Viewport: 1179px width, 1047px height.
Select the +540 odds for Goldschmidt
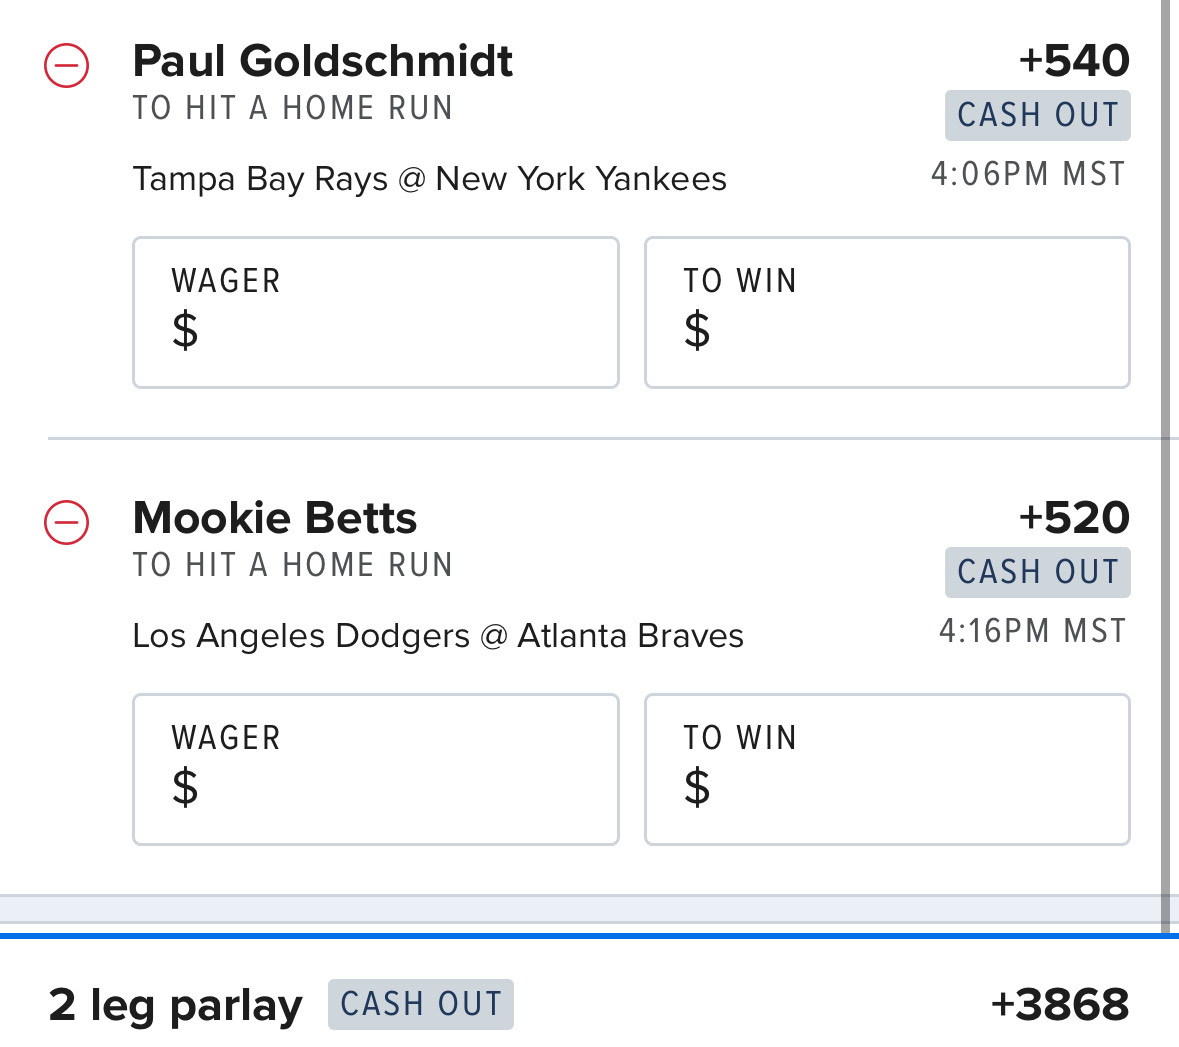click(1074, 61)
